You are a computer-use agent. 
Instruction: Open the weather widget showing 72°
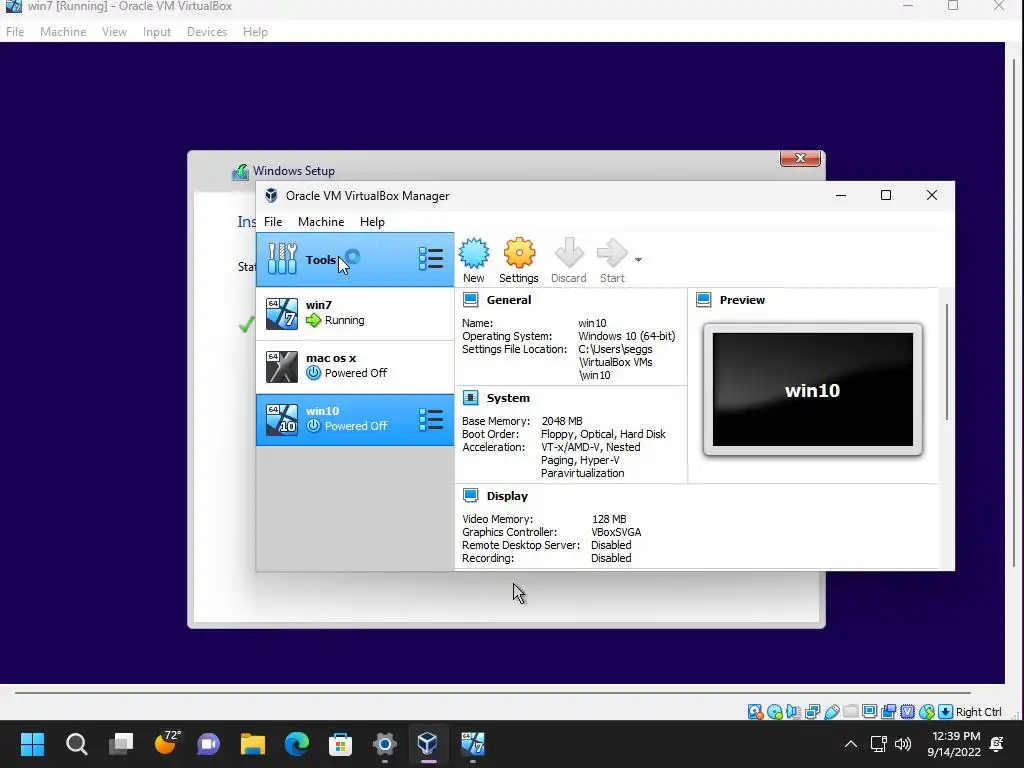pos(166,743)
